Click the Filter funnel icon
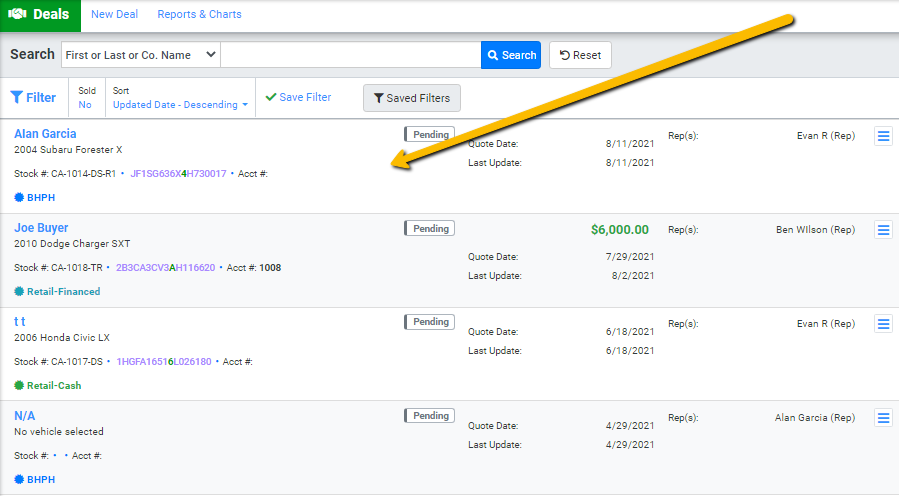The height and width of the screenshot is (496, 899). tap(17, 98)
